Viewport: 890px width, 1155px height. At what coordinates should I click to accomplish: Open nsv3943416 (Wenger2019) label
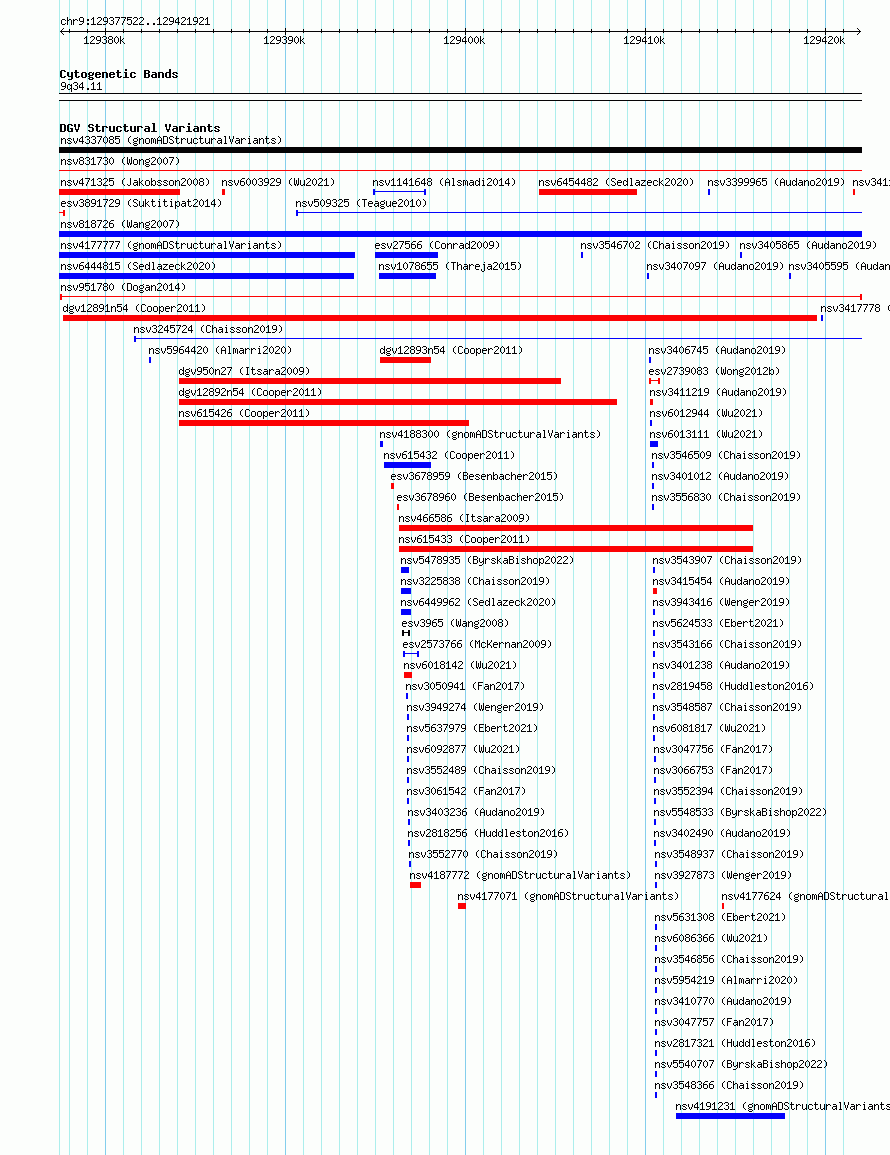pos(721,603)
